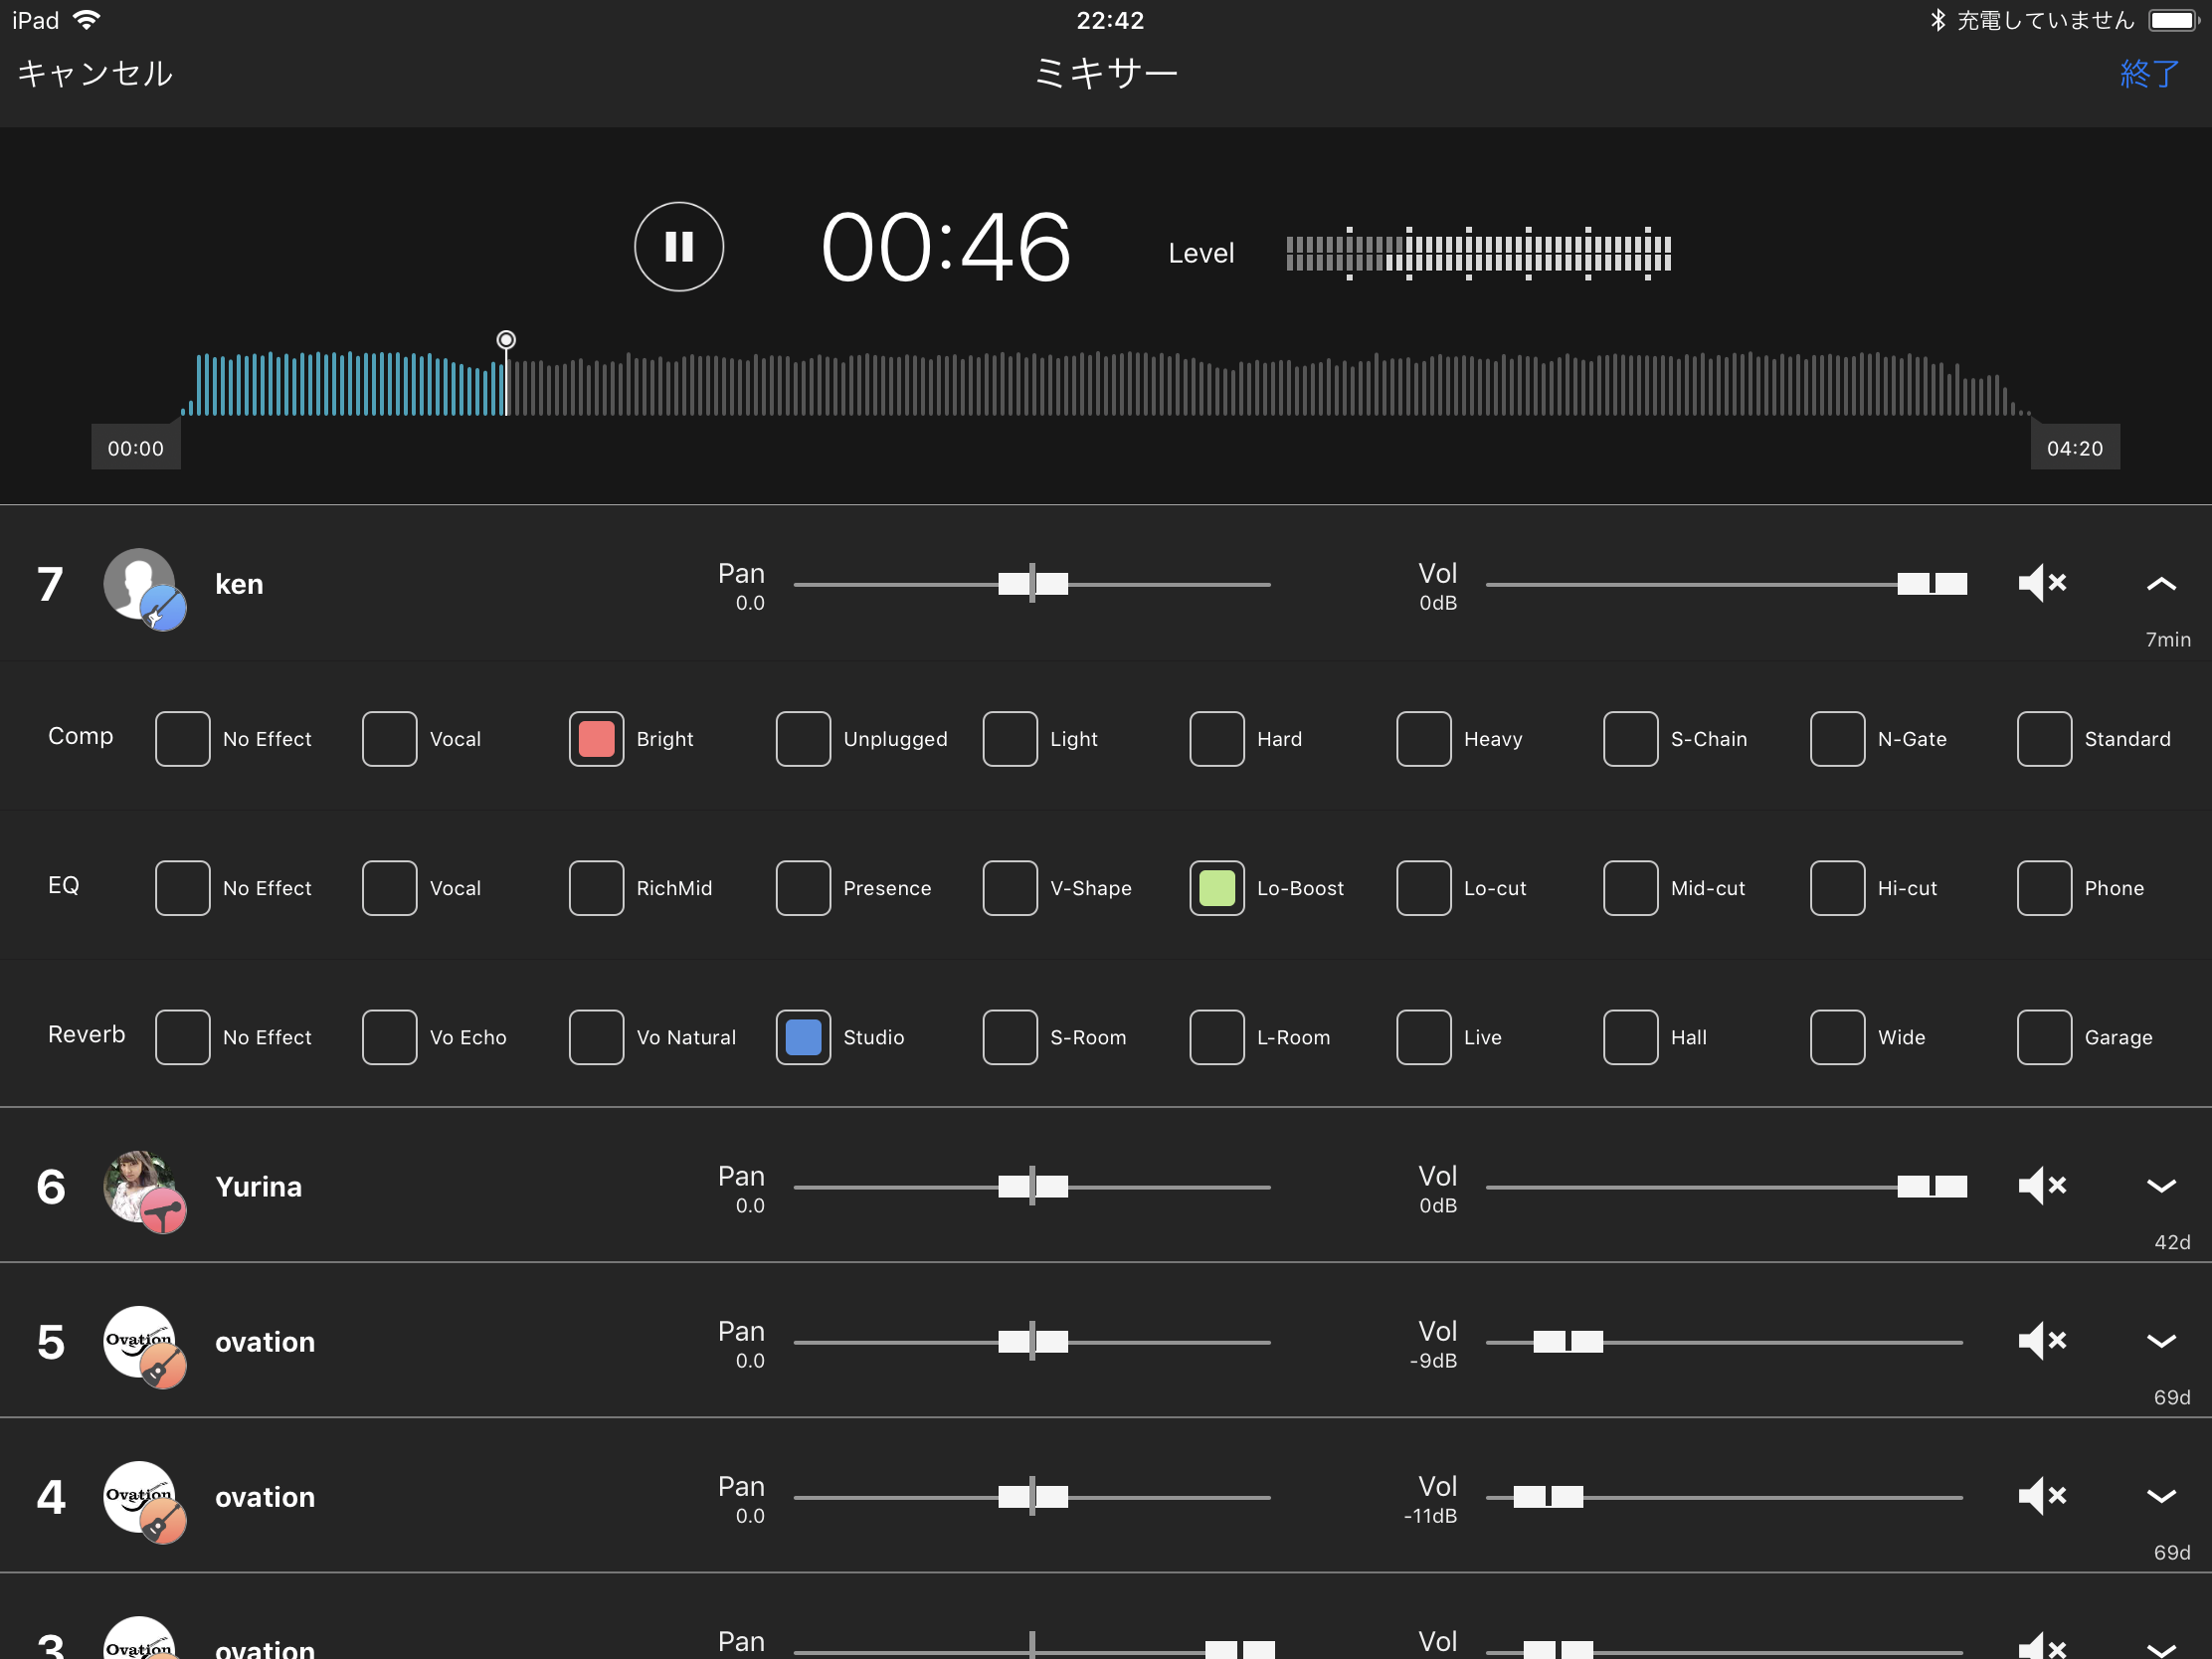Image resolution: width=2212 pixels, height=1659 pixels.
Task: Tap the Wi-Fi status icon
Action: [87, 20]
